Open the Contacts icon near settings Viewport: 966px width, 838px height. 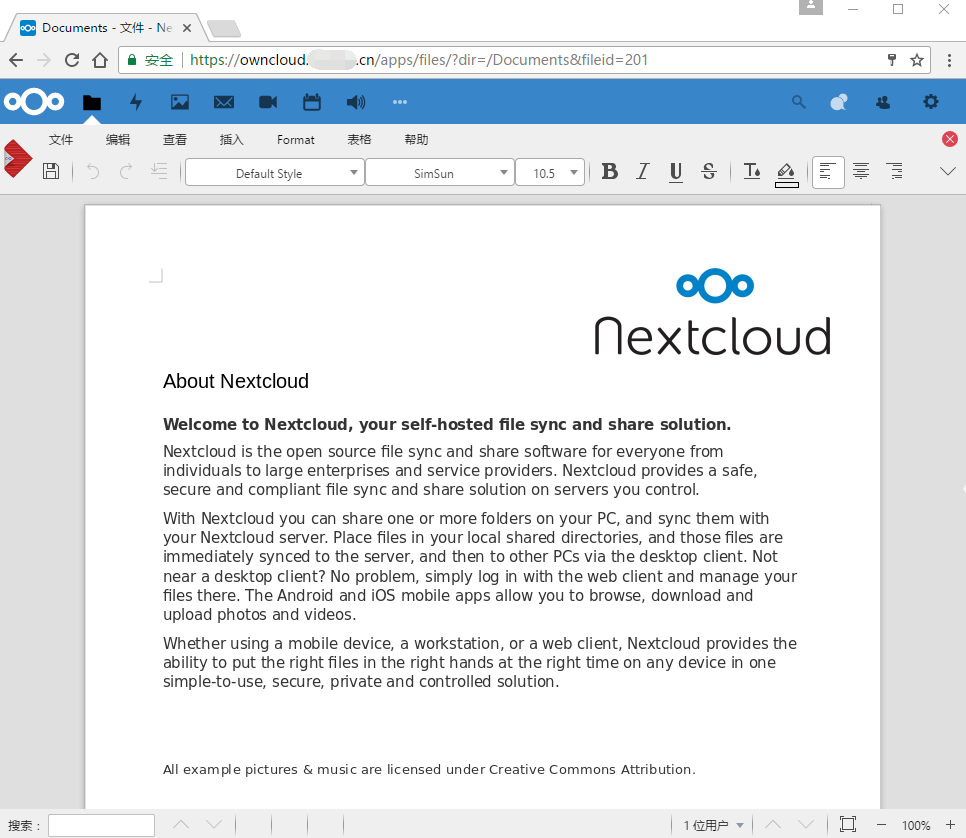point(882,101)
